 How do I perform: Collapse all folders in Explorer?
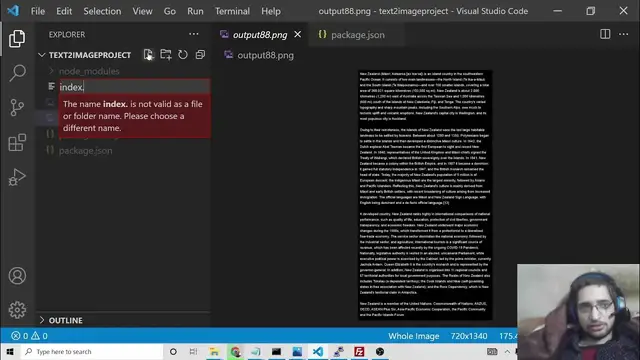point(200,55)
